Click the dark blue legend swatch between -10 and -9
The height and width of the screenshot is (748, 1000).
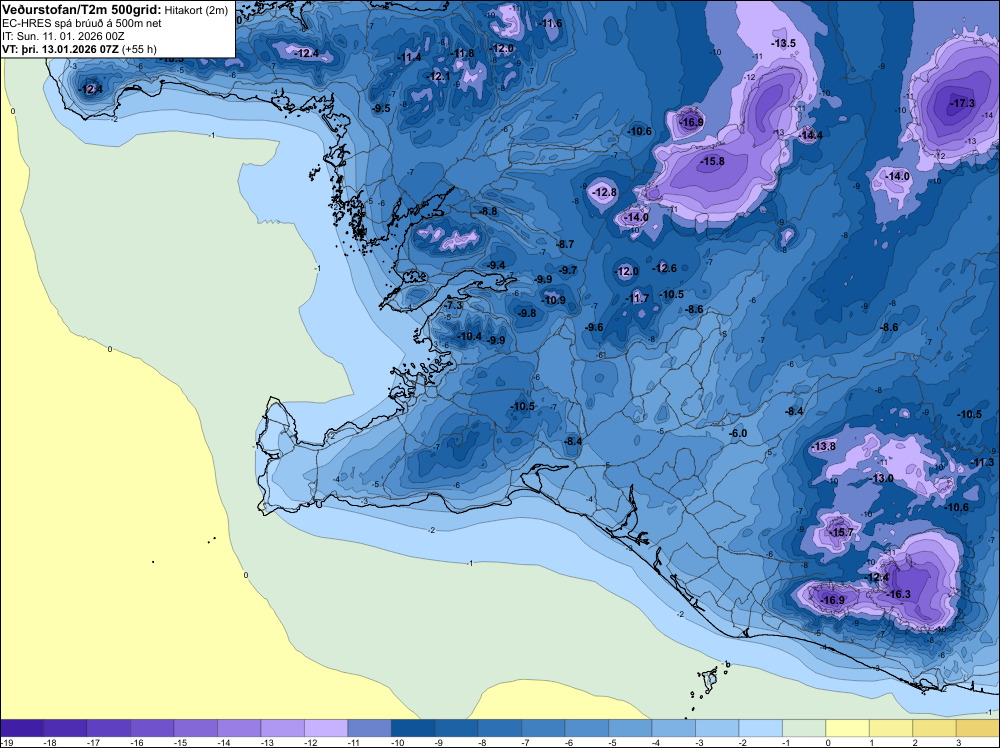[413, 728]
